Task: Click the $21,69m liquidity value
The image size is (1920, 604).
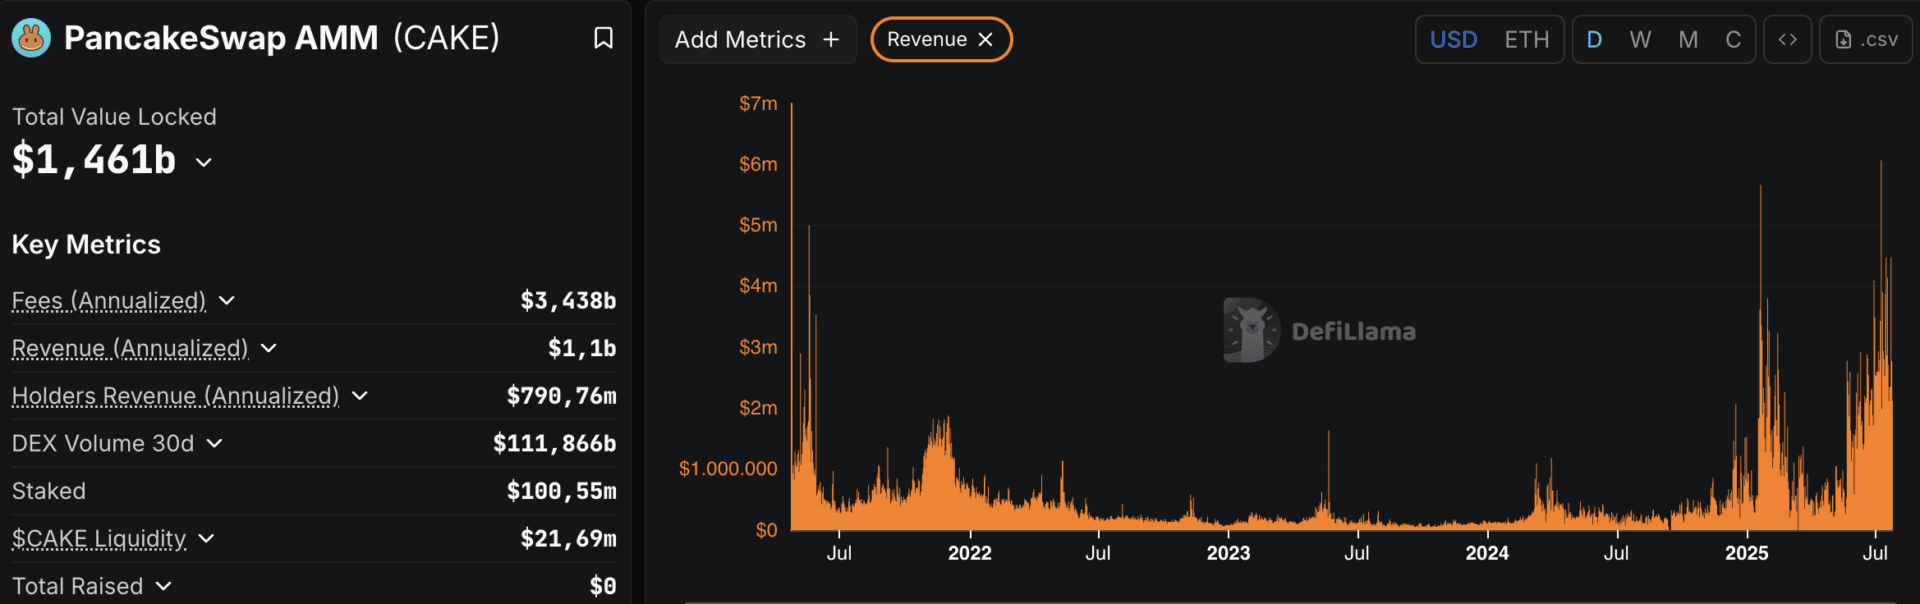Action: coord(568,539)
